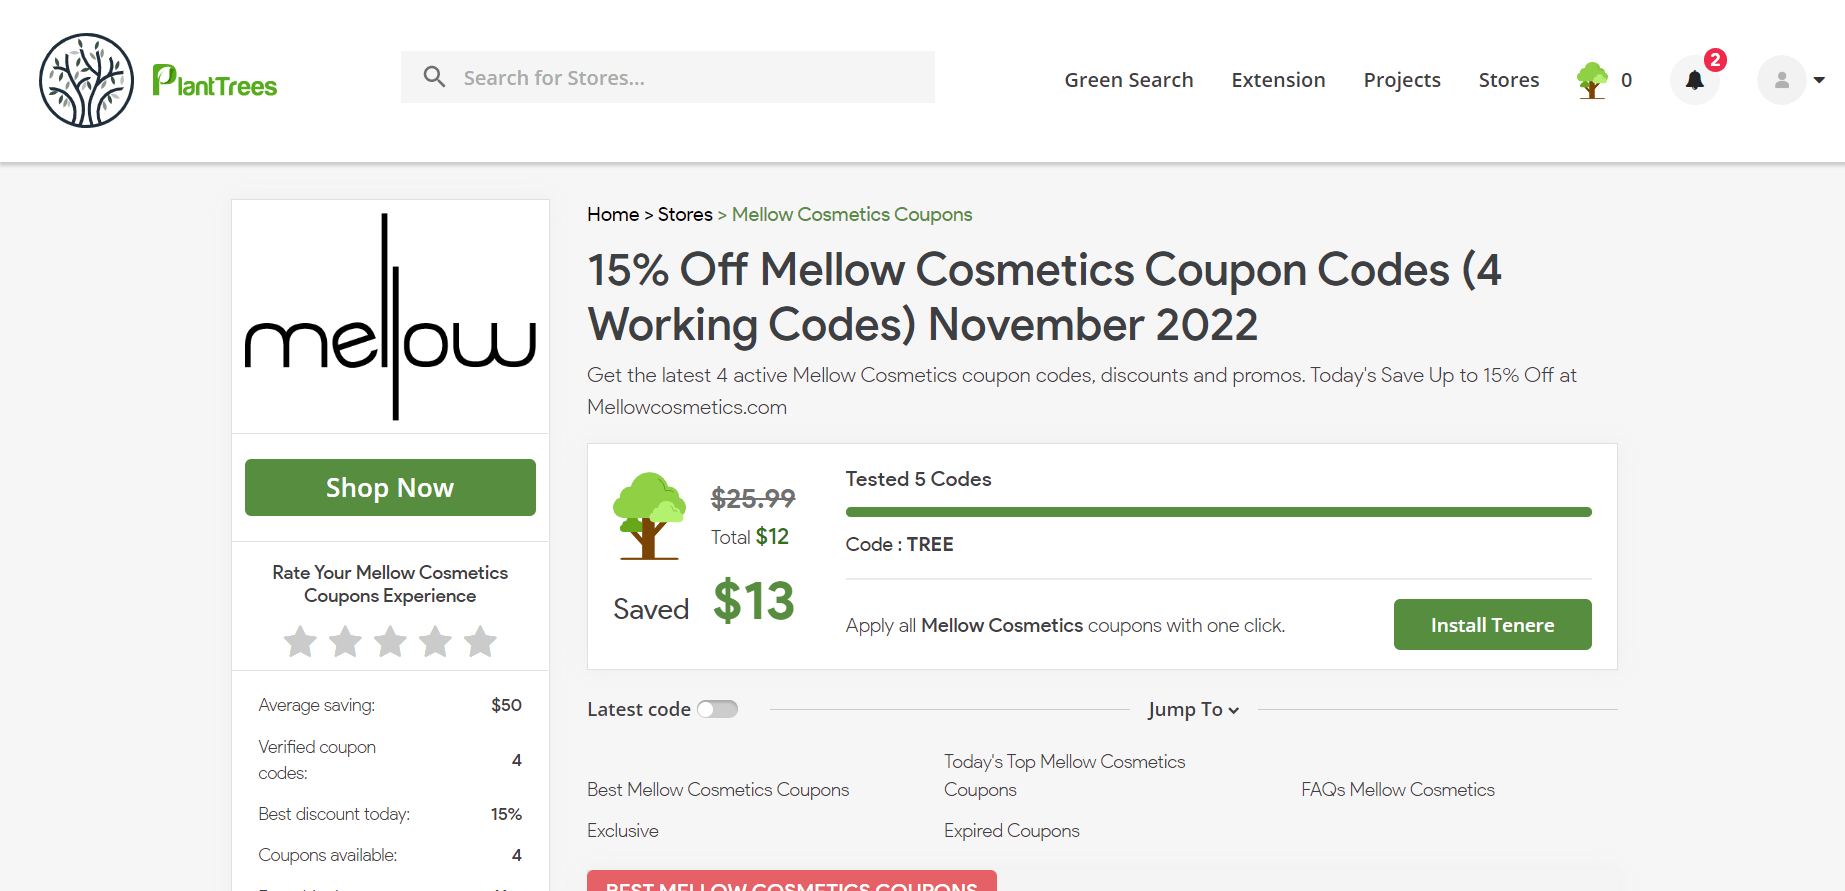Click the Code : TREE text
Image resolution: width=1845 pixels, height=891 pixels.
(900, 544)
